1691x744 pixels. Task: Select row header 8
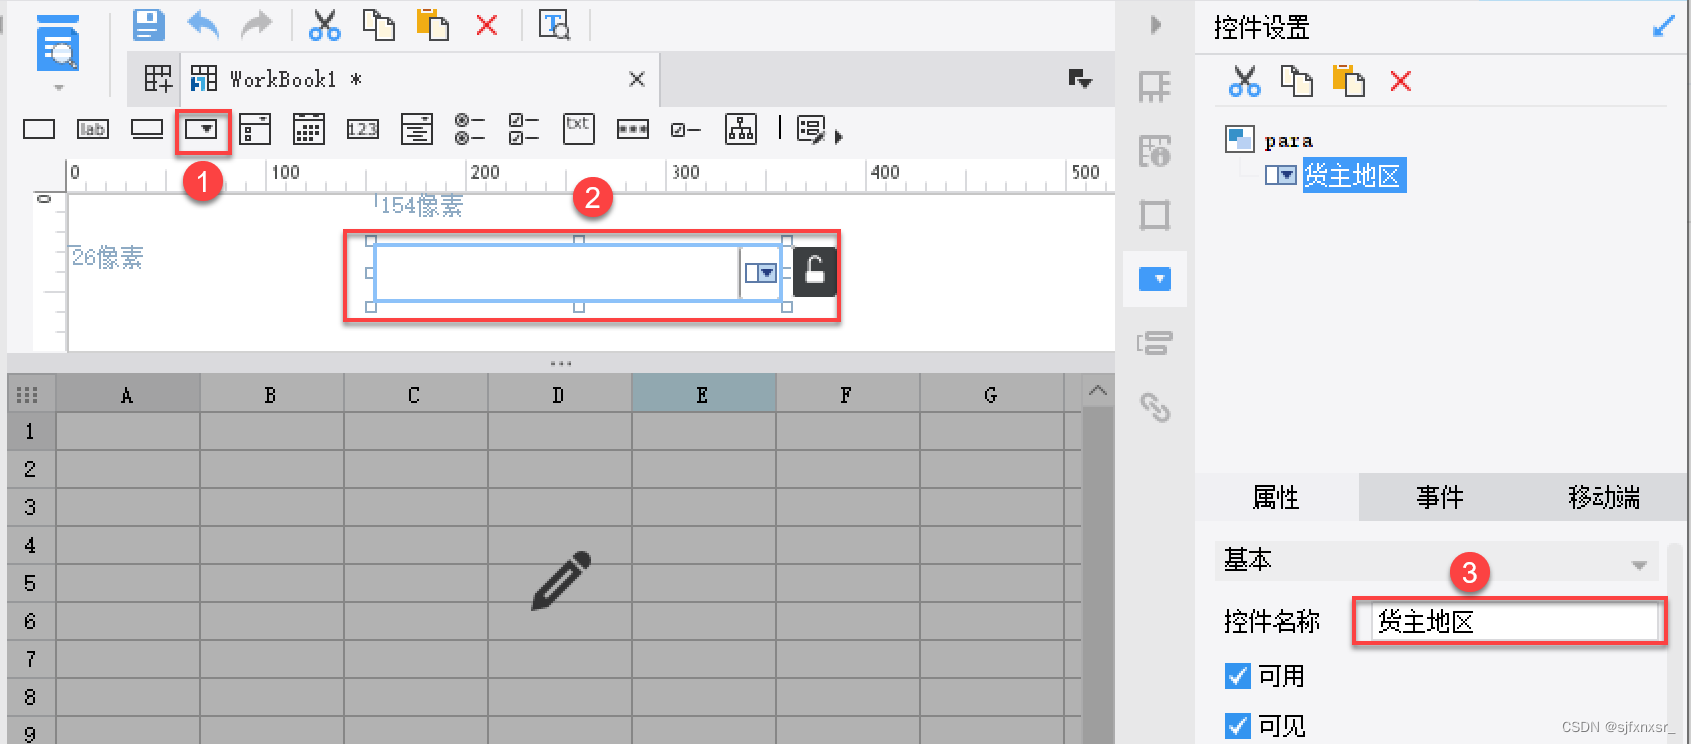[30, 697]
